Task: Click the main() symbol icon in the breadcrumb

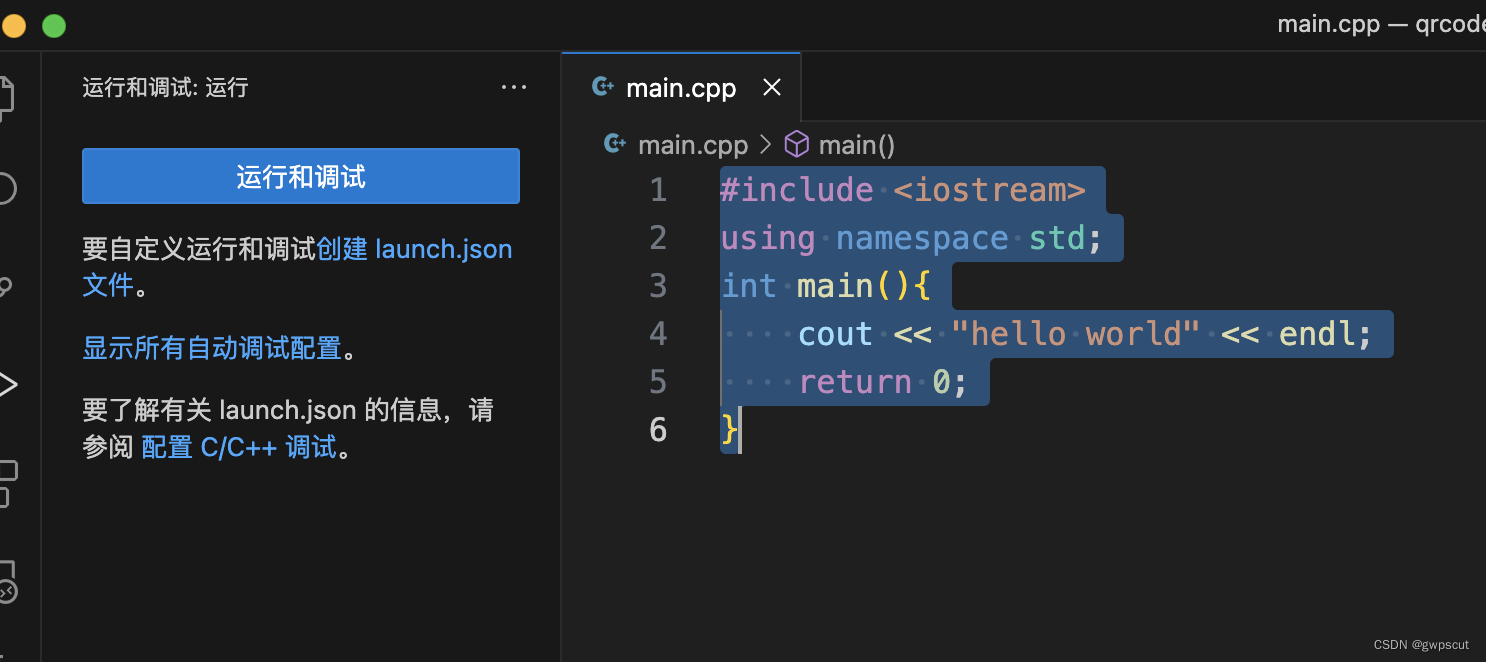Action: (797, 144)
